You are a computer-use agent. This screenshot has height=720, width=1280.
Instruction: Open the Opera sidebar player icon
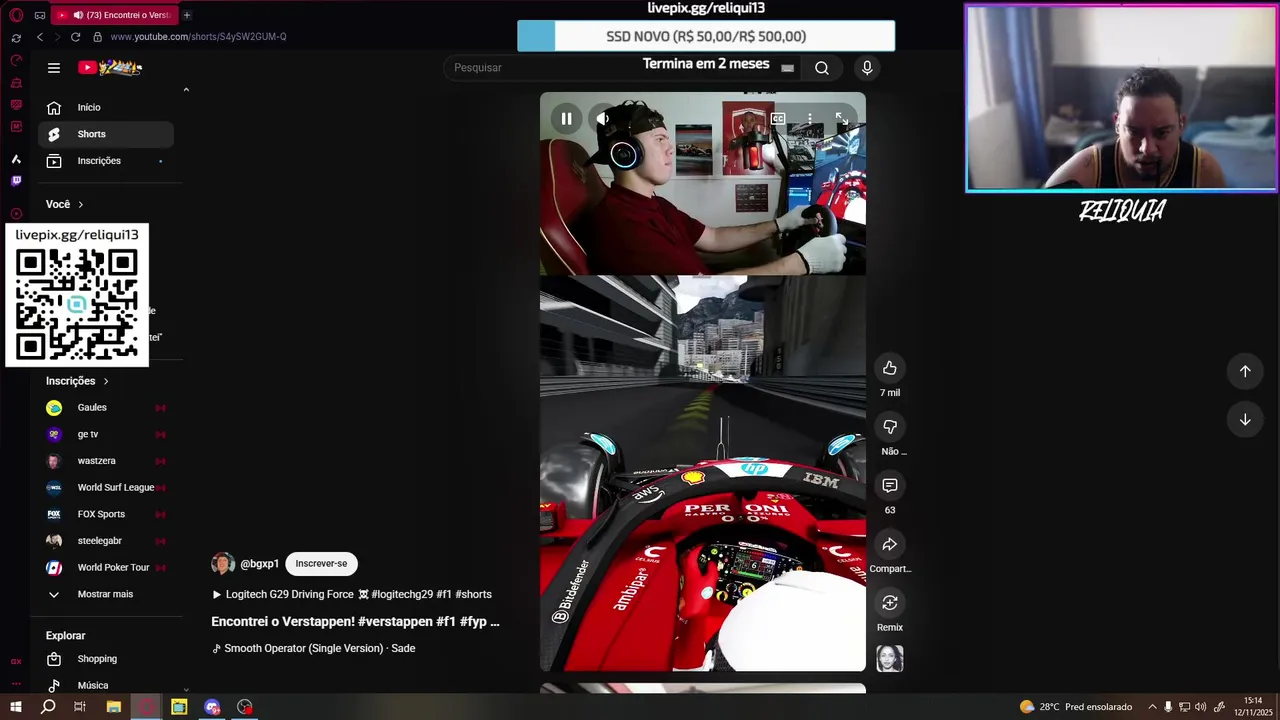[x=16, y=214]
